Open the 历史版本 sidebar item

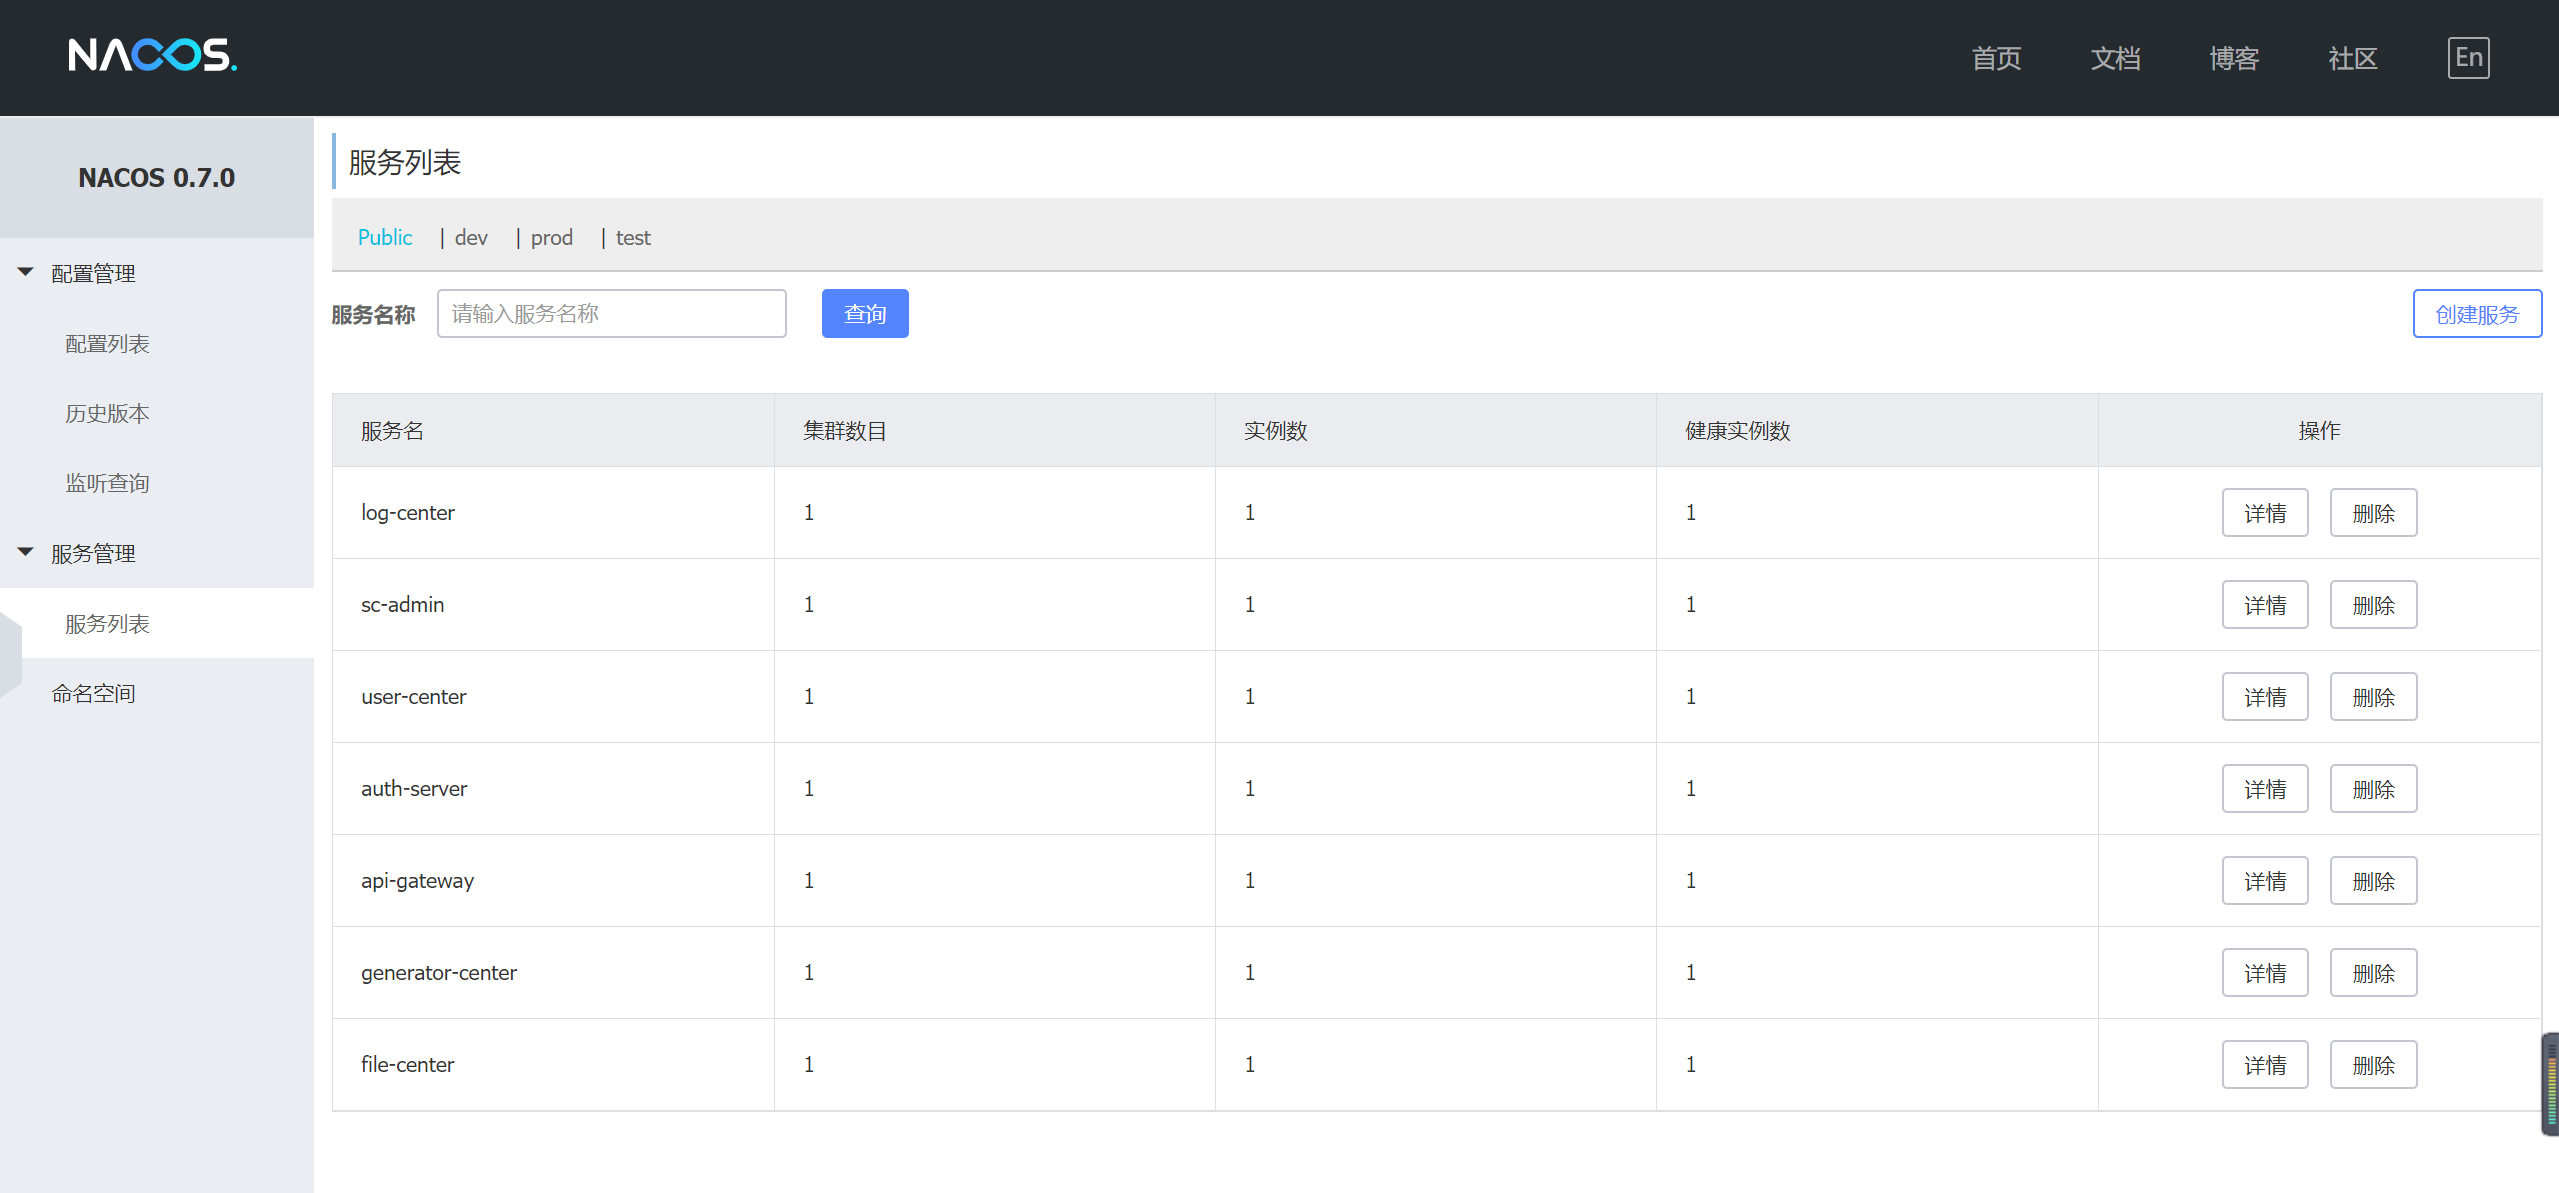tap(107, 414)
